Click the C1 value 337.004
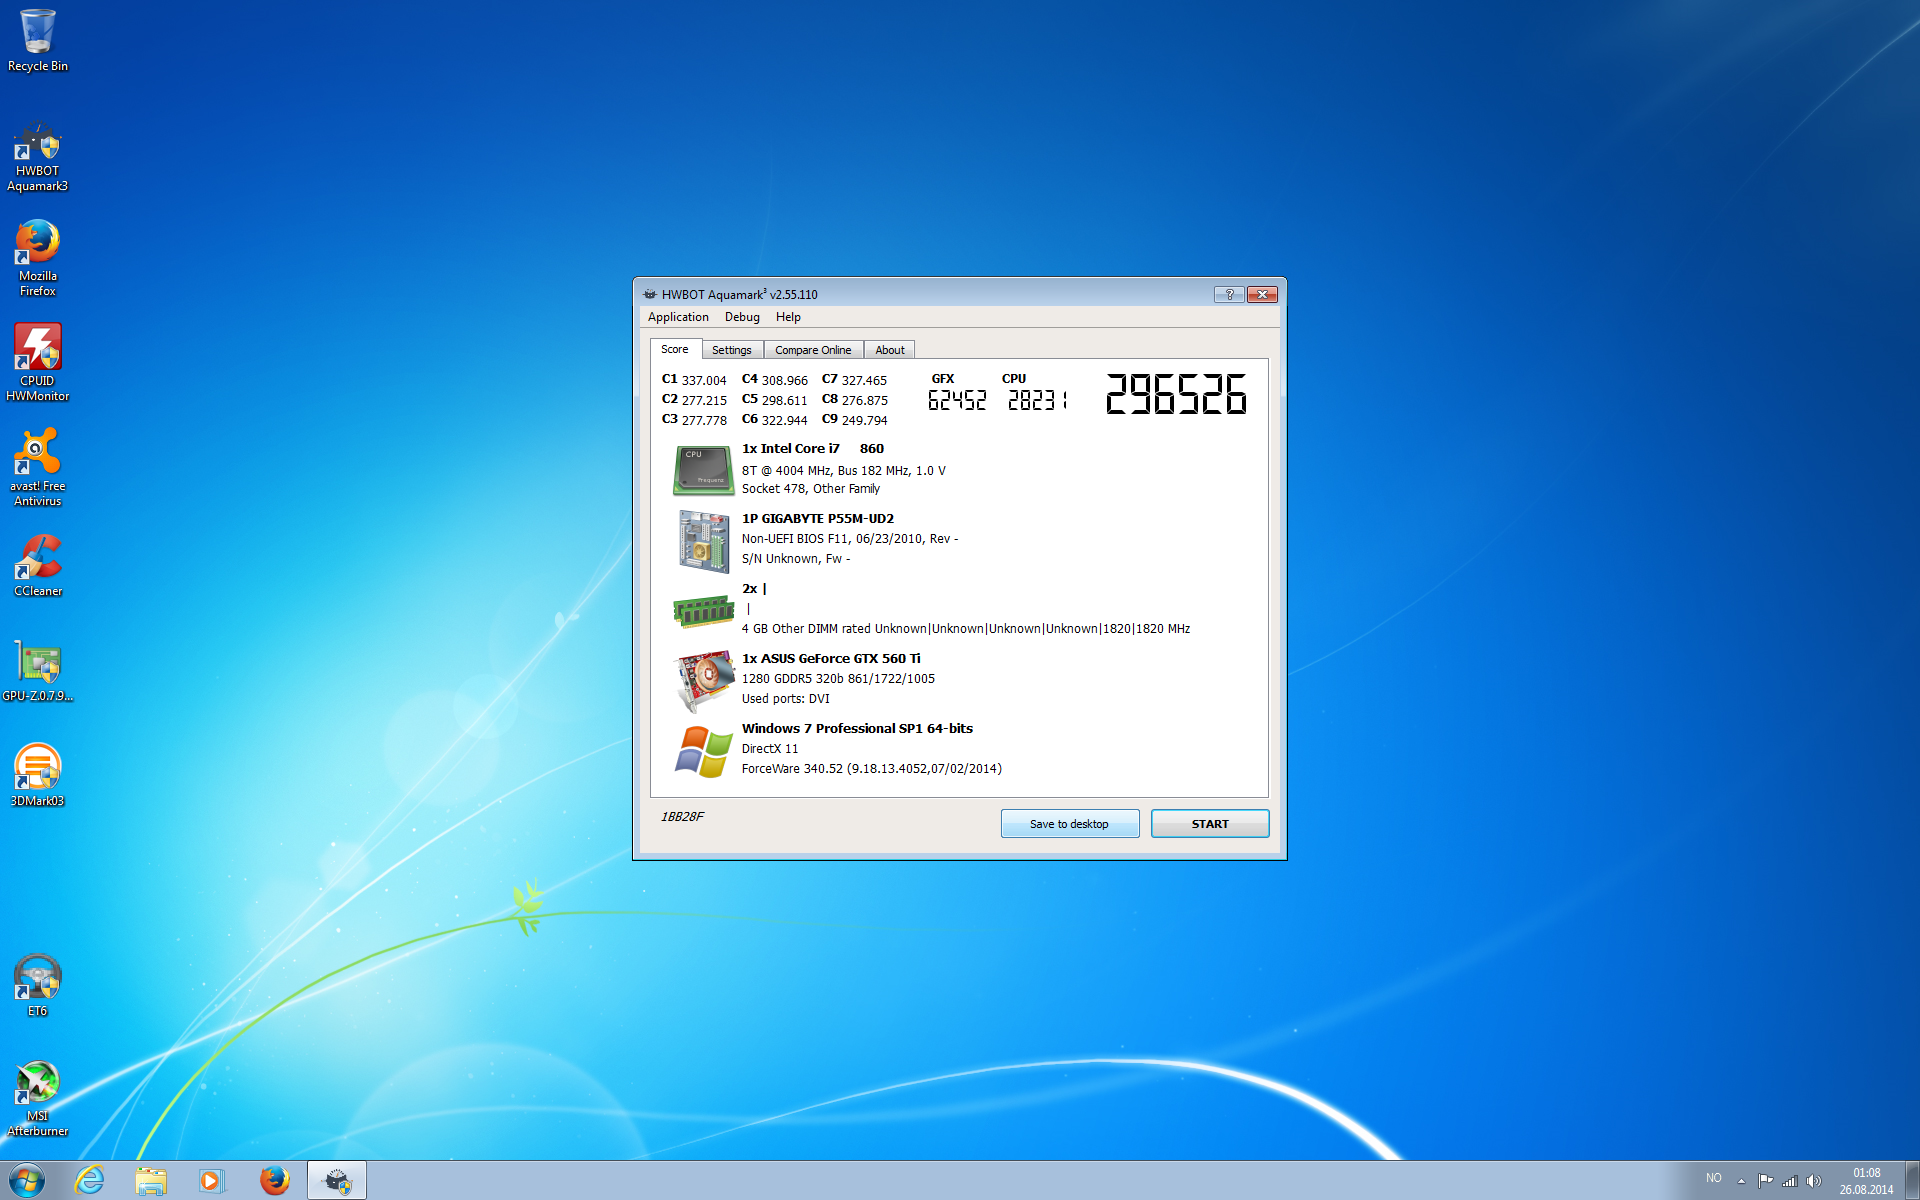This screenshot has width=1920, height=1200. 704,381
